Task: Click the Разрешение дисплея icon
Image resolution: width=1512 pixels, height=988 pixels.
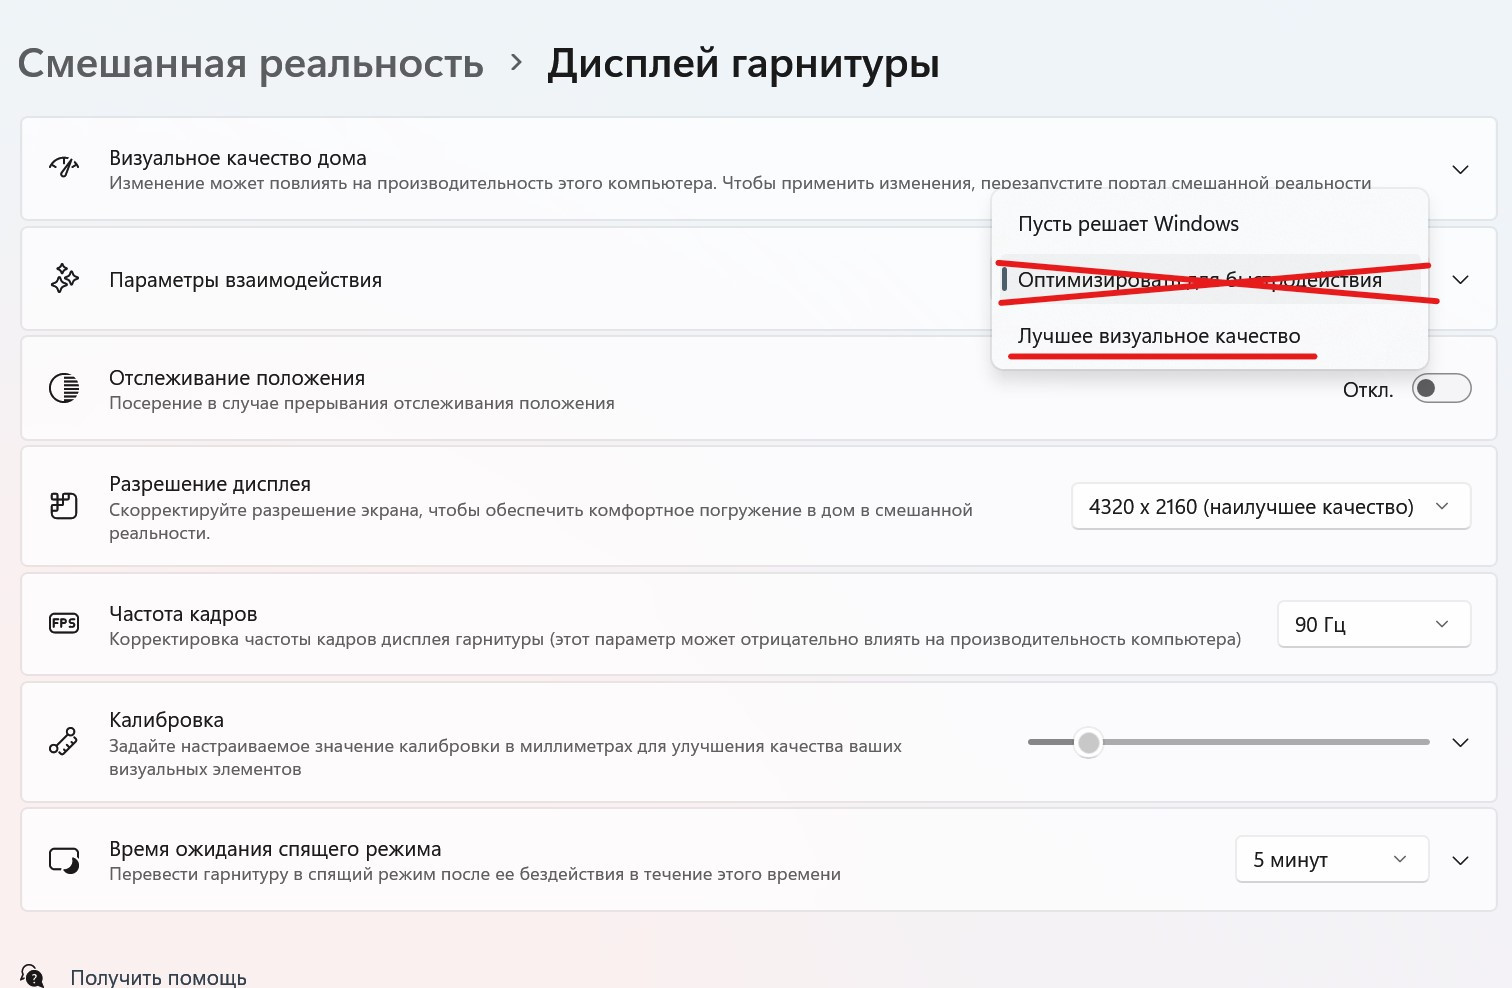Action: point(64,506)
